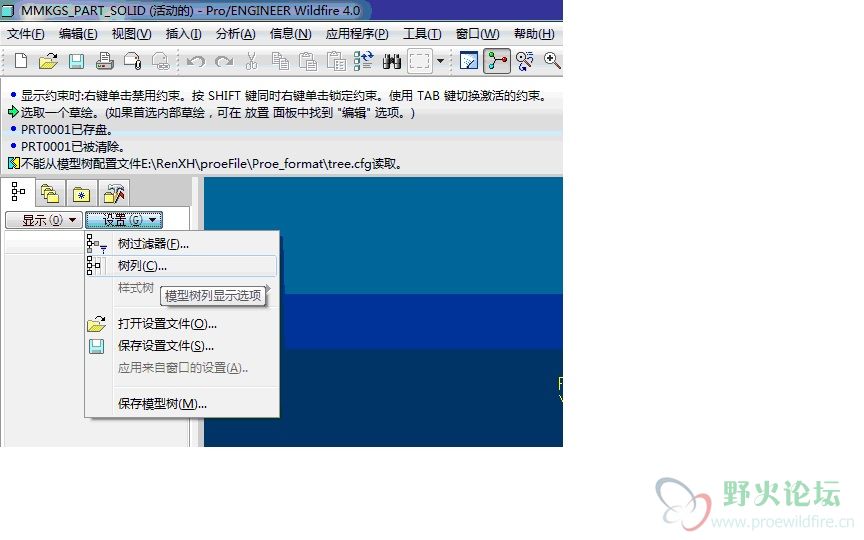Click the repaint screen icon
This screenshot has width=864, height=540.
pos(469,61)
